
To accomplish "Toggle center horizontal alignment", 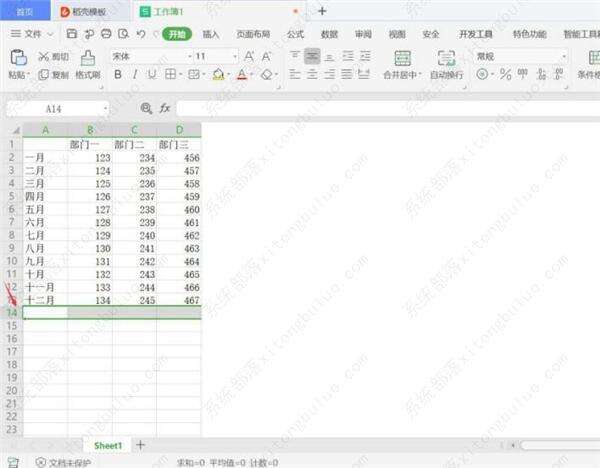I will [312, 74].
